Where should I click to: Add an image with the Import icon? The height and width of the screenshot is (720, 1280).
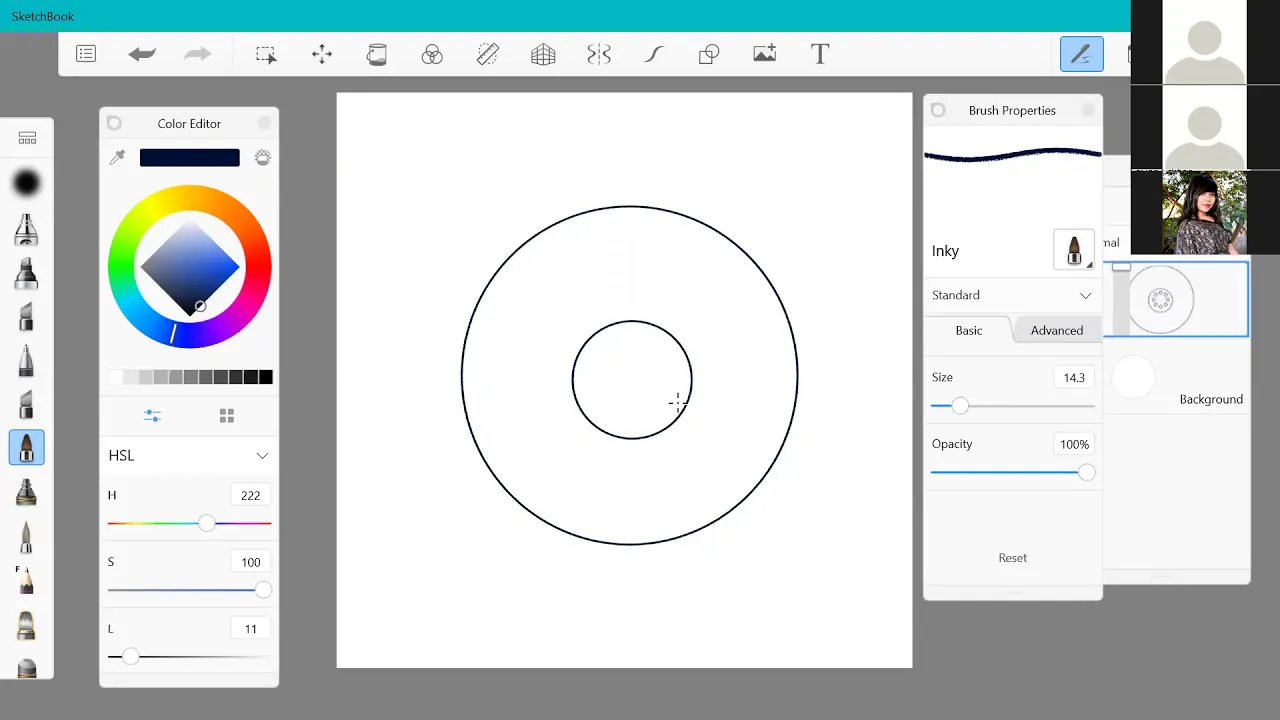(765, 54)
